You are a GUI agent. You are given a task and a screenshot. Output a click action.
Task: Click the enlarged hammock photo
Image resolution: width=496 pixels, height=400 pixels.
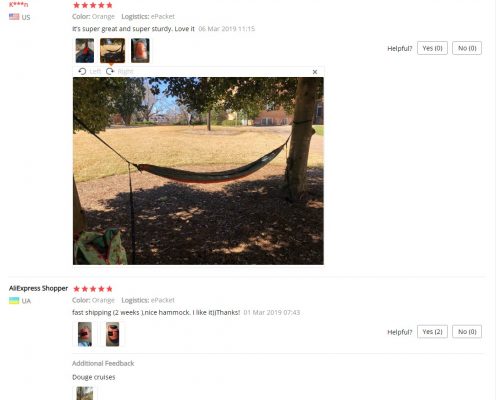pyautogui.click(x=198, y=171)
